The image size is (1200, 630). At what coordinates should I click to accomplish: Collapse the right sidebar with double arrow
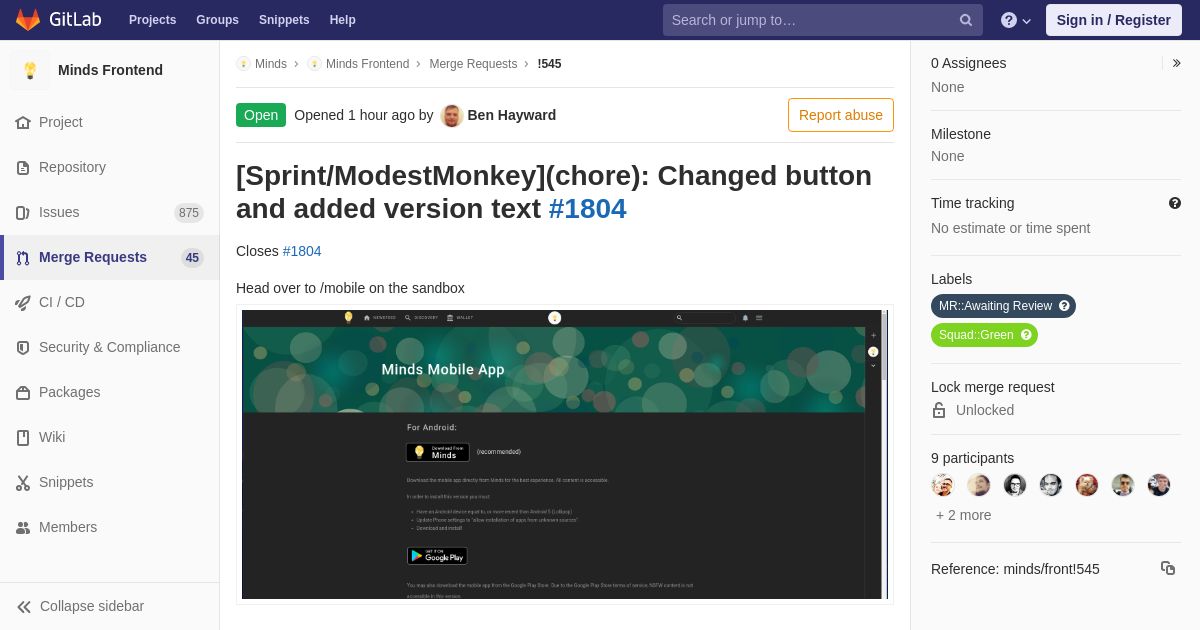point(1177,63)
